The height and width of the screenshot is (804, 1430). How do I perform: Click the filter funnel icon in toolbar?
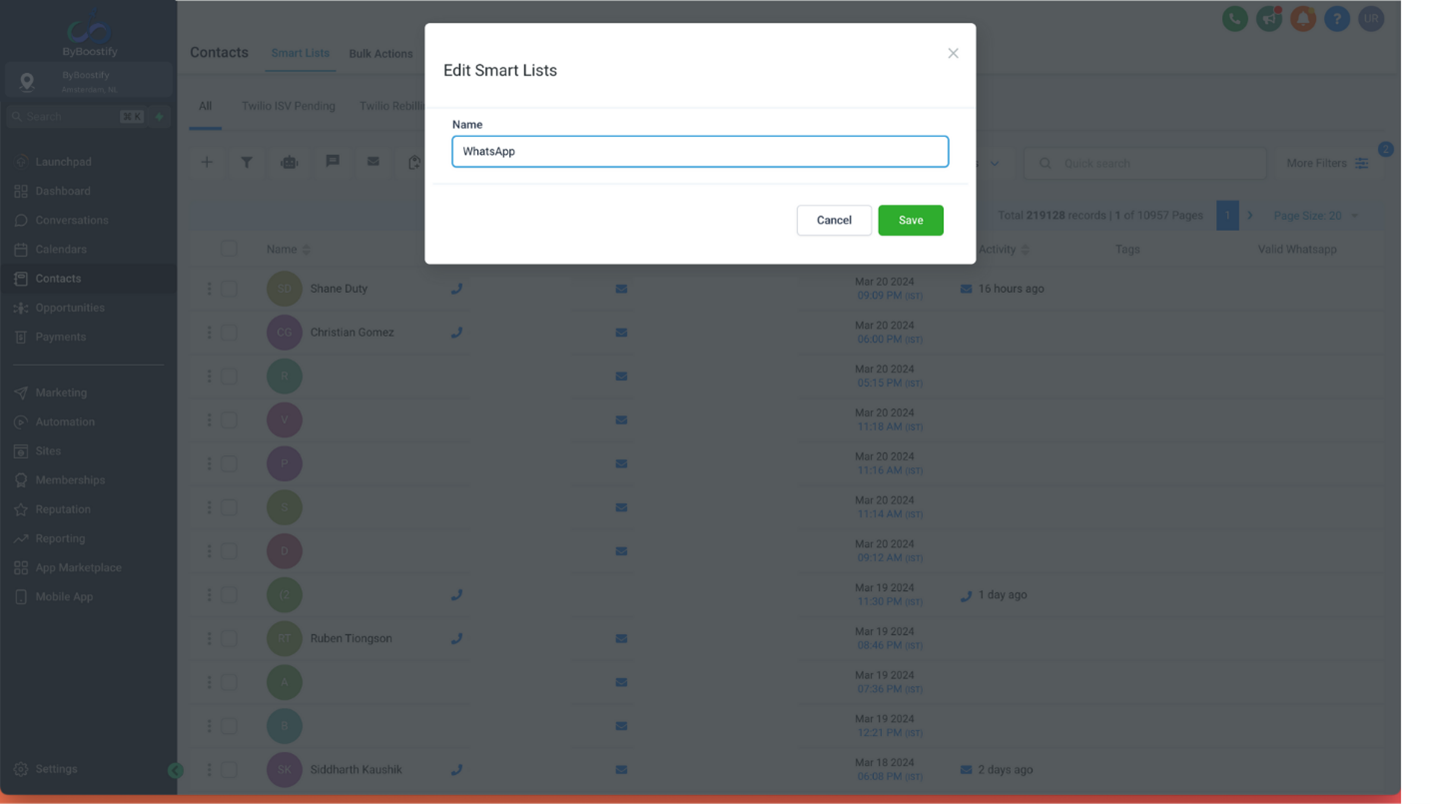tap(246, 162)
